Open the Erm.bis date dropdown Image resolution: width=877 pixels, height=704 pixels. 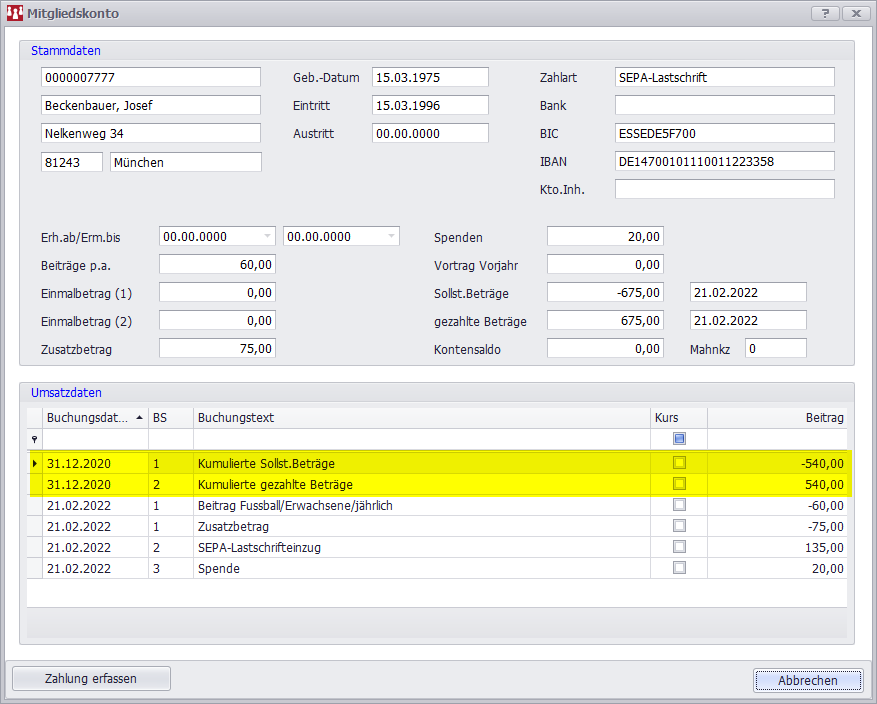pos(391,237)
